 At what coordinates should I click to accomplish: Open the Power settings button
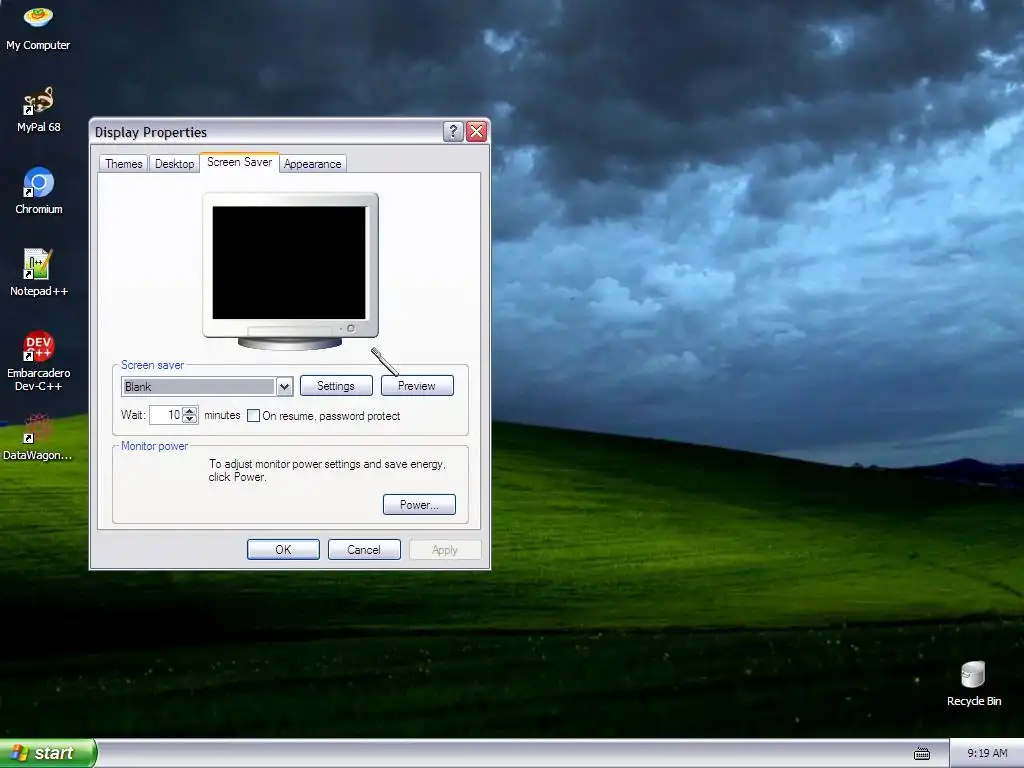(x=419, y=505)
